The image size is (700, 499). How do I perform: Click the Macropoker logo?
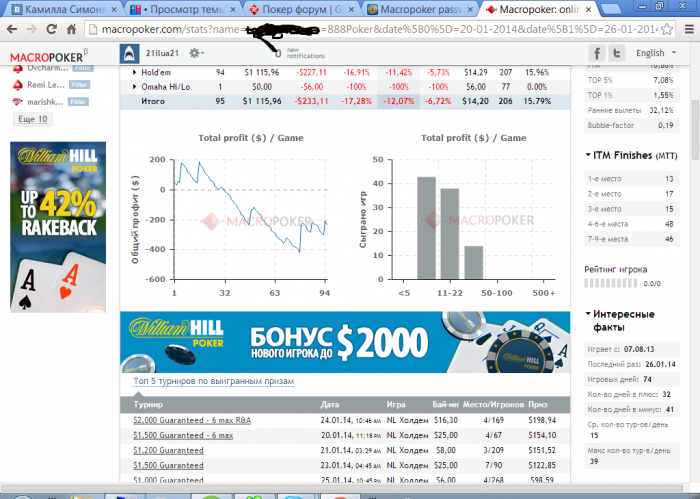(49, 56)
